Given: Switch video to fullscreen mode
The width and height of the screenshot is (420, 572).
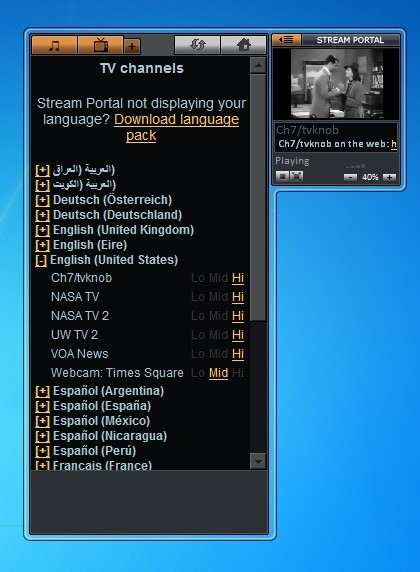Looking at the screenshot, I should pyautogui.click(x=296, y=177).
